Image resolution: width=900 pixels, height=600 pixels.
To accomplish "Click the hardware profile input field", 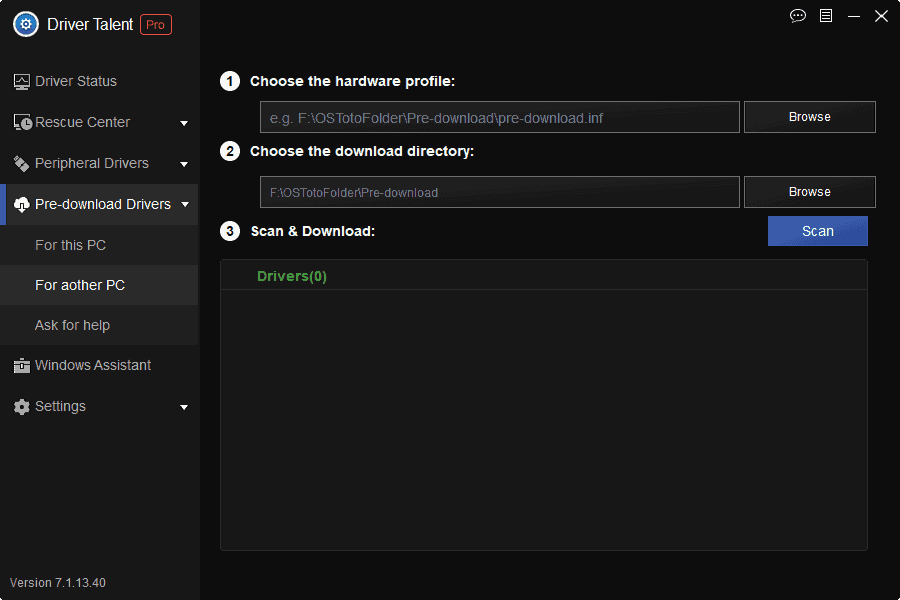I will 499,117.
